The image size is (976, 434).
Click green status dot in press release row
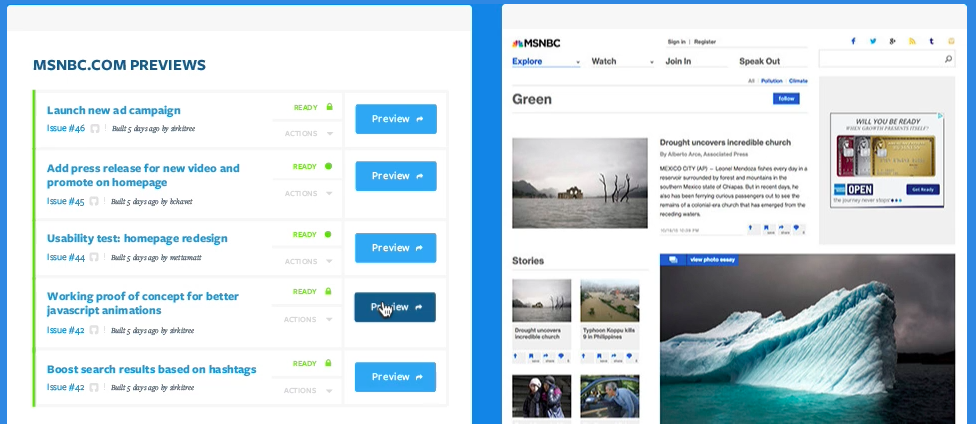click(x=329, y=166)
